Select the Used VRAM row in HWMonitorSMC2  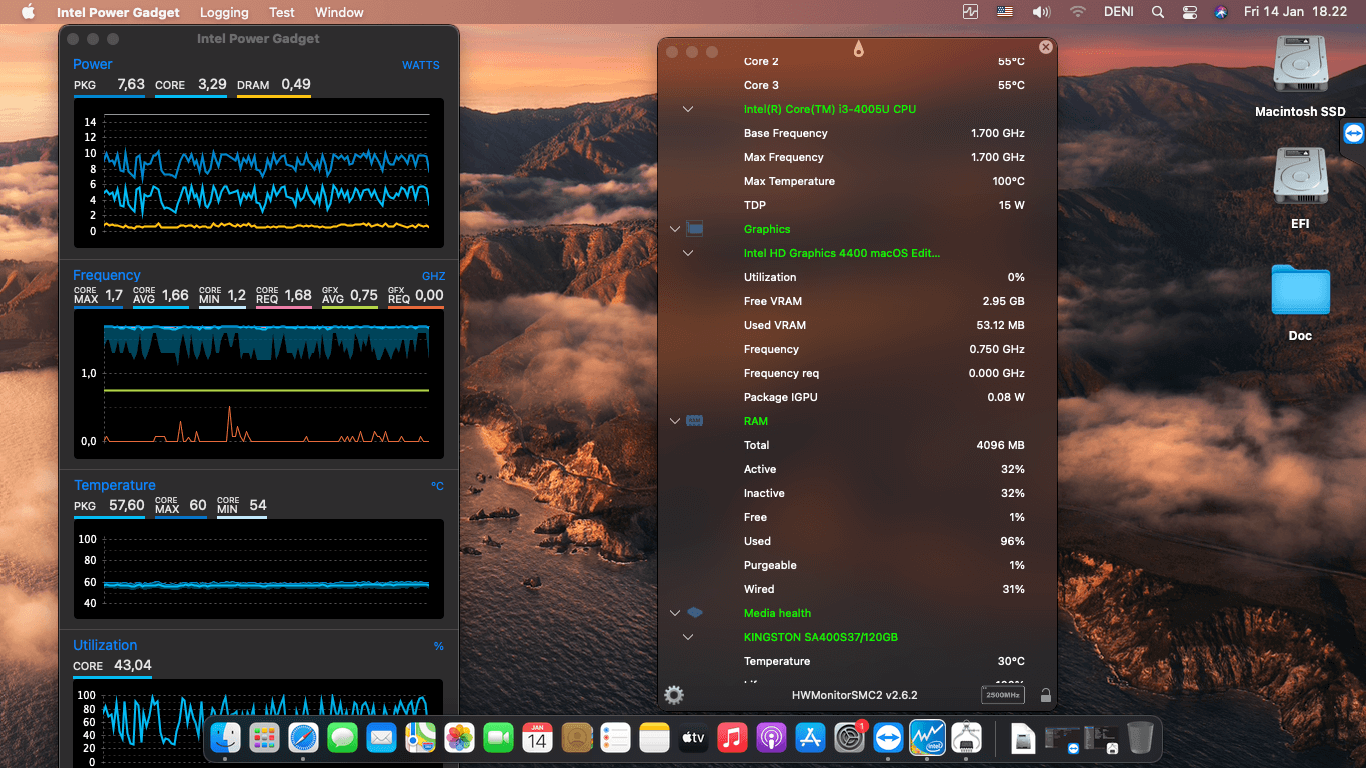click(x=857, y=325)
